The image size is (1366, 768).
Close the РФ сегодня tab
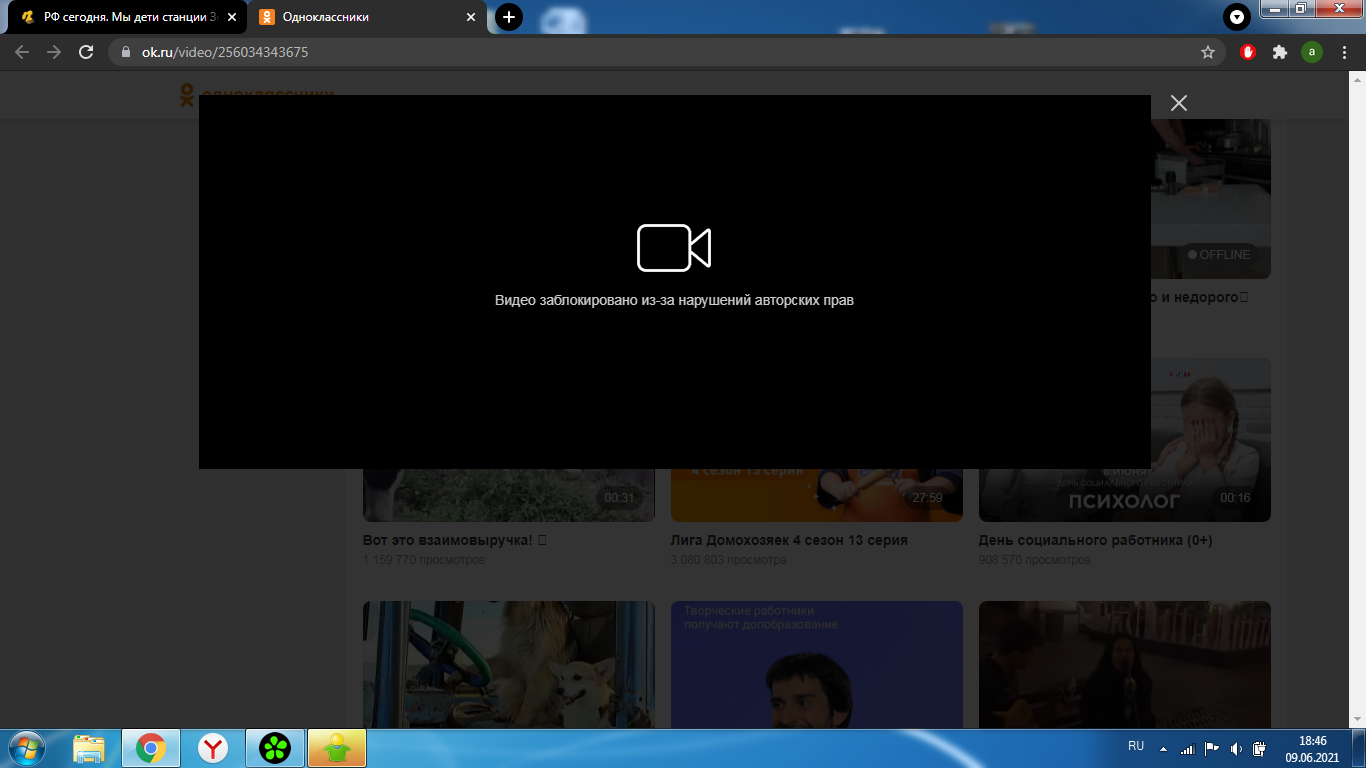pyautogui.click(x=232, y=17)
